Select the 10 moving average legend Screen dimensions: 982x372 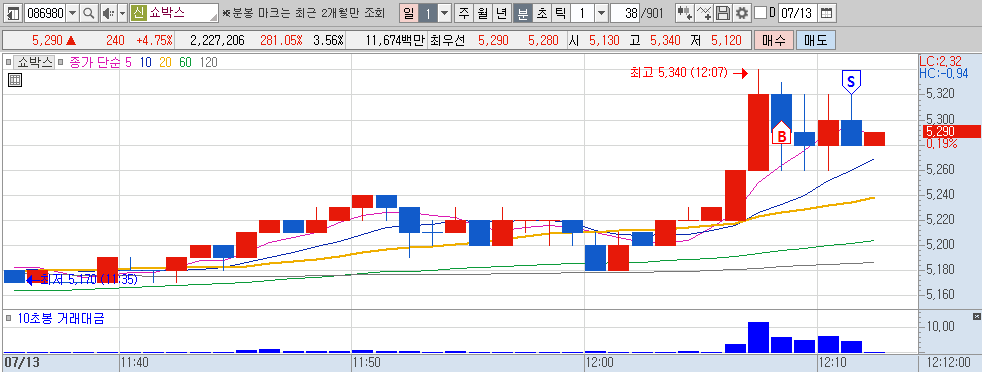145,62
